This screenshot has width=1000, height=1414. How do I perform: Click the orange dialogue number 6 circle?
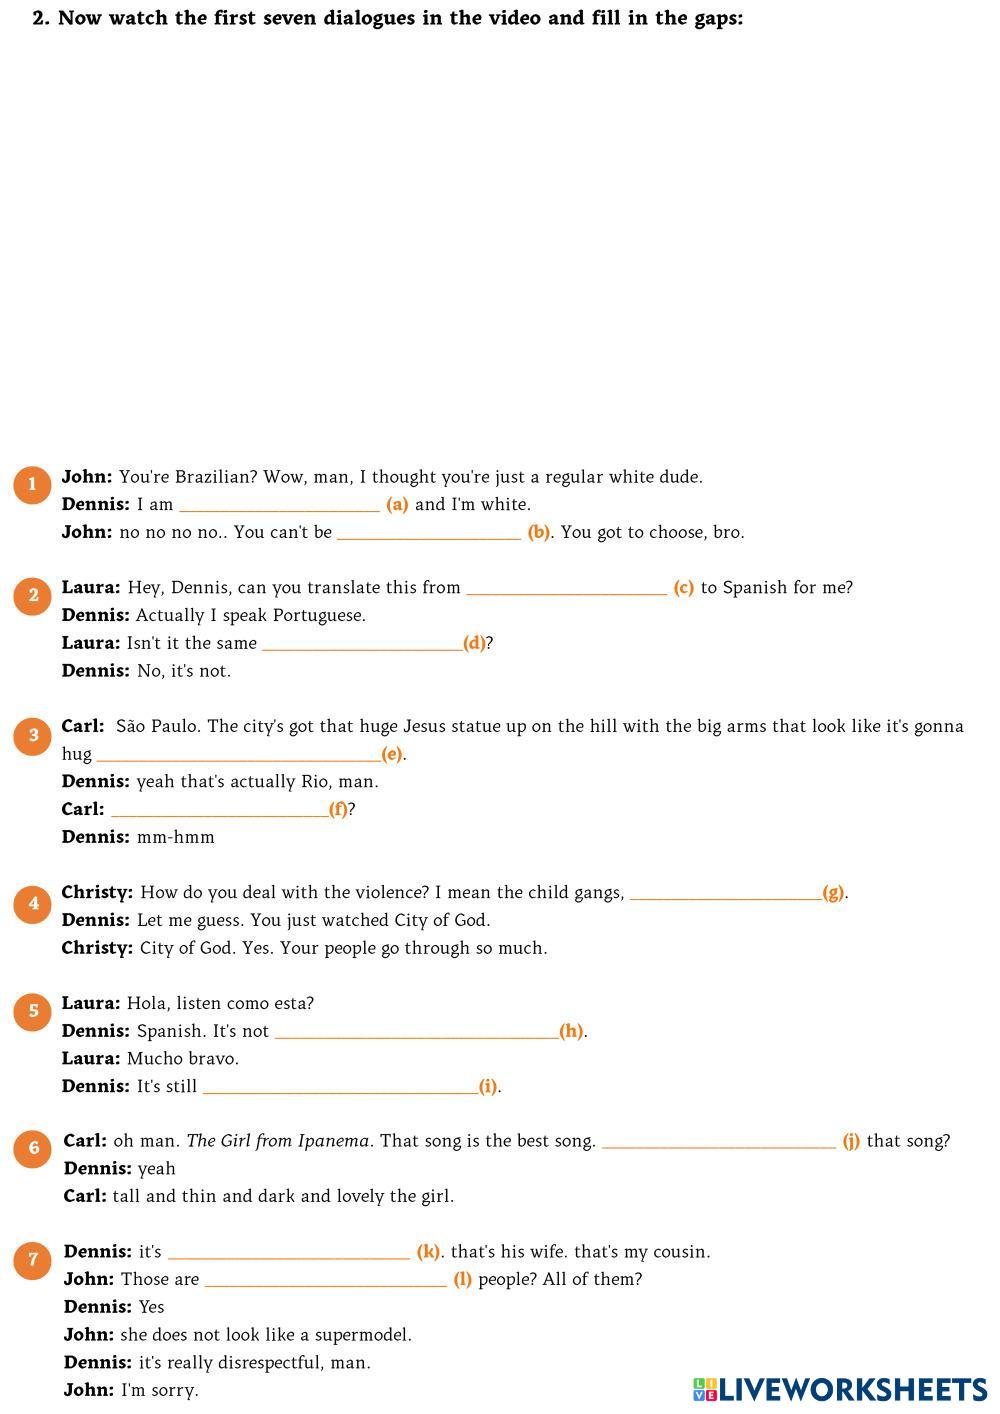32,1148
